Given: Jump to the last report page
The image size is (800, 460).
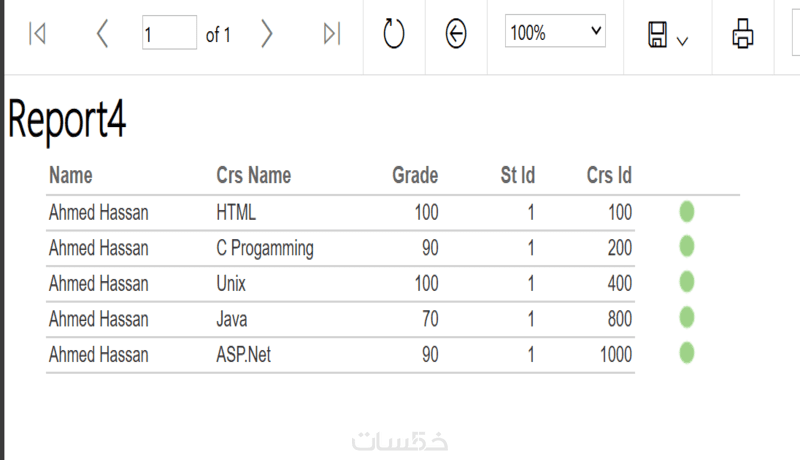Looking at the screenshot, I should 332,34.
